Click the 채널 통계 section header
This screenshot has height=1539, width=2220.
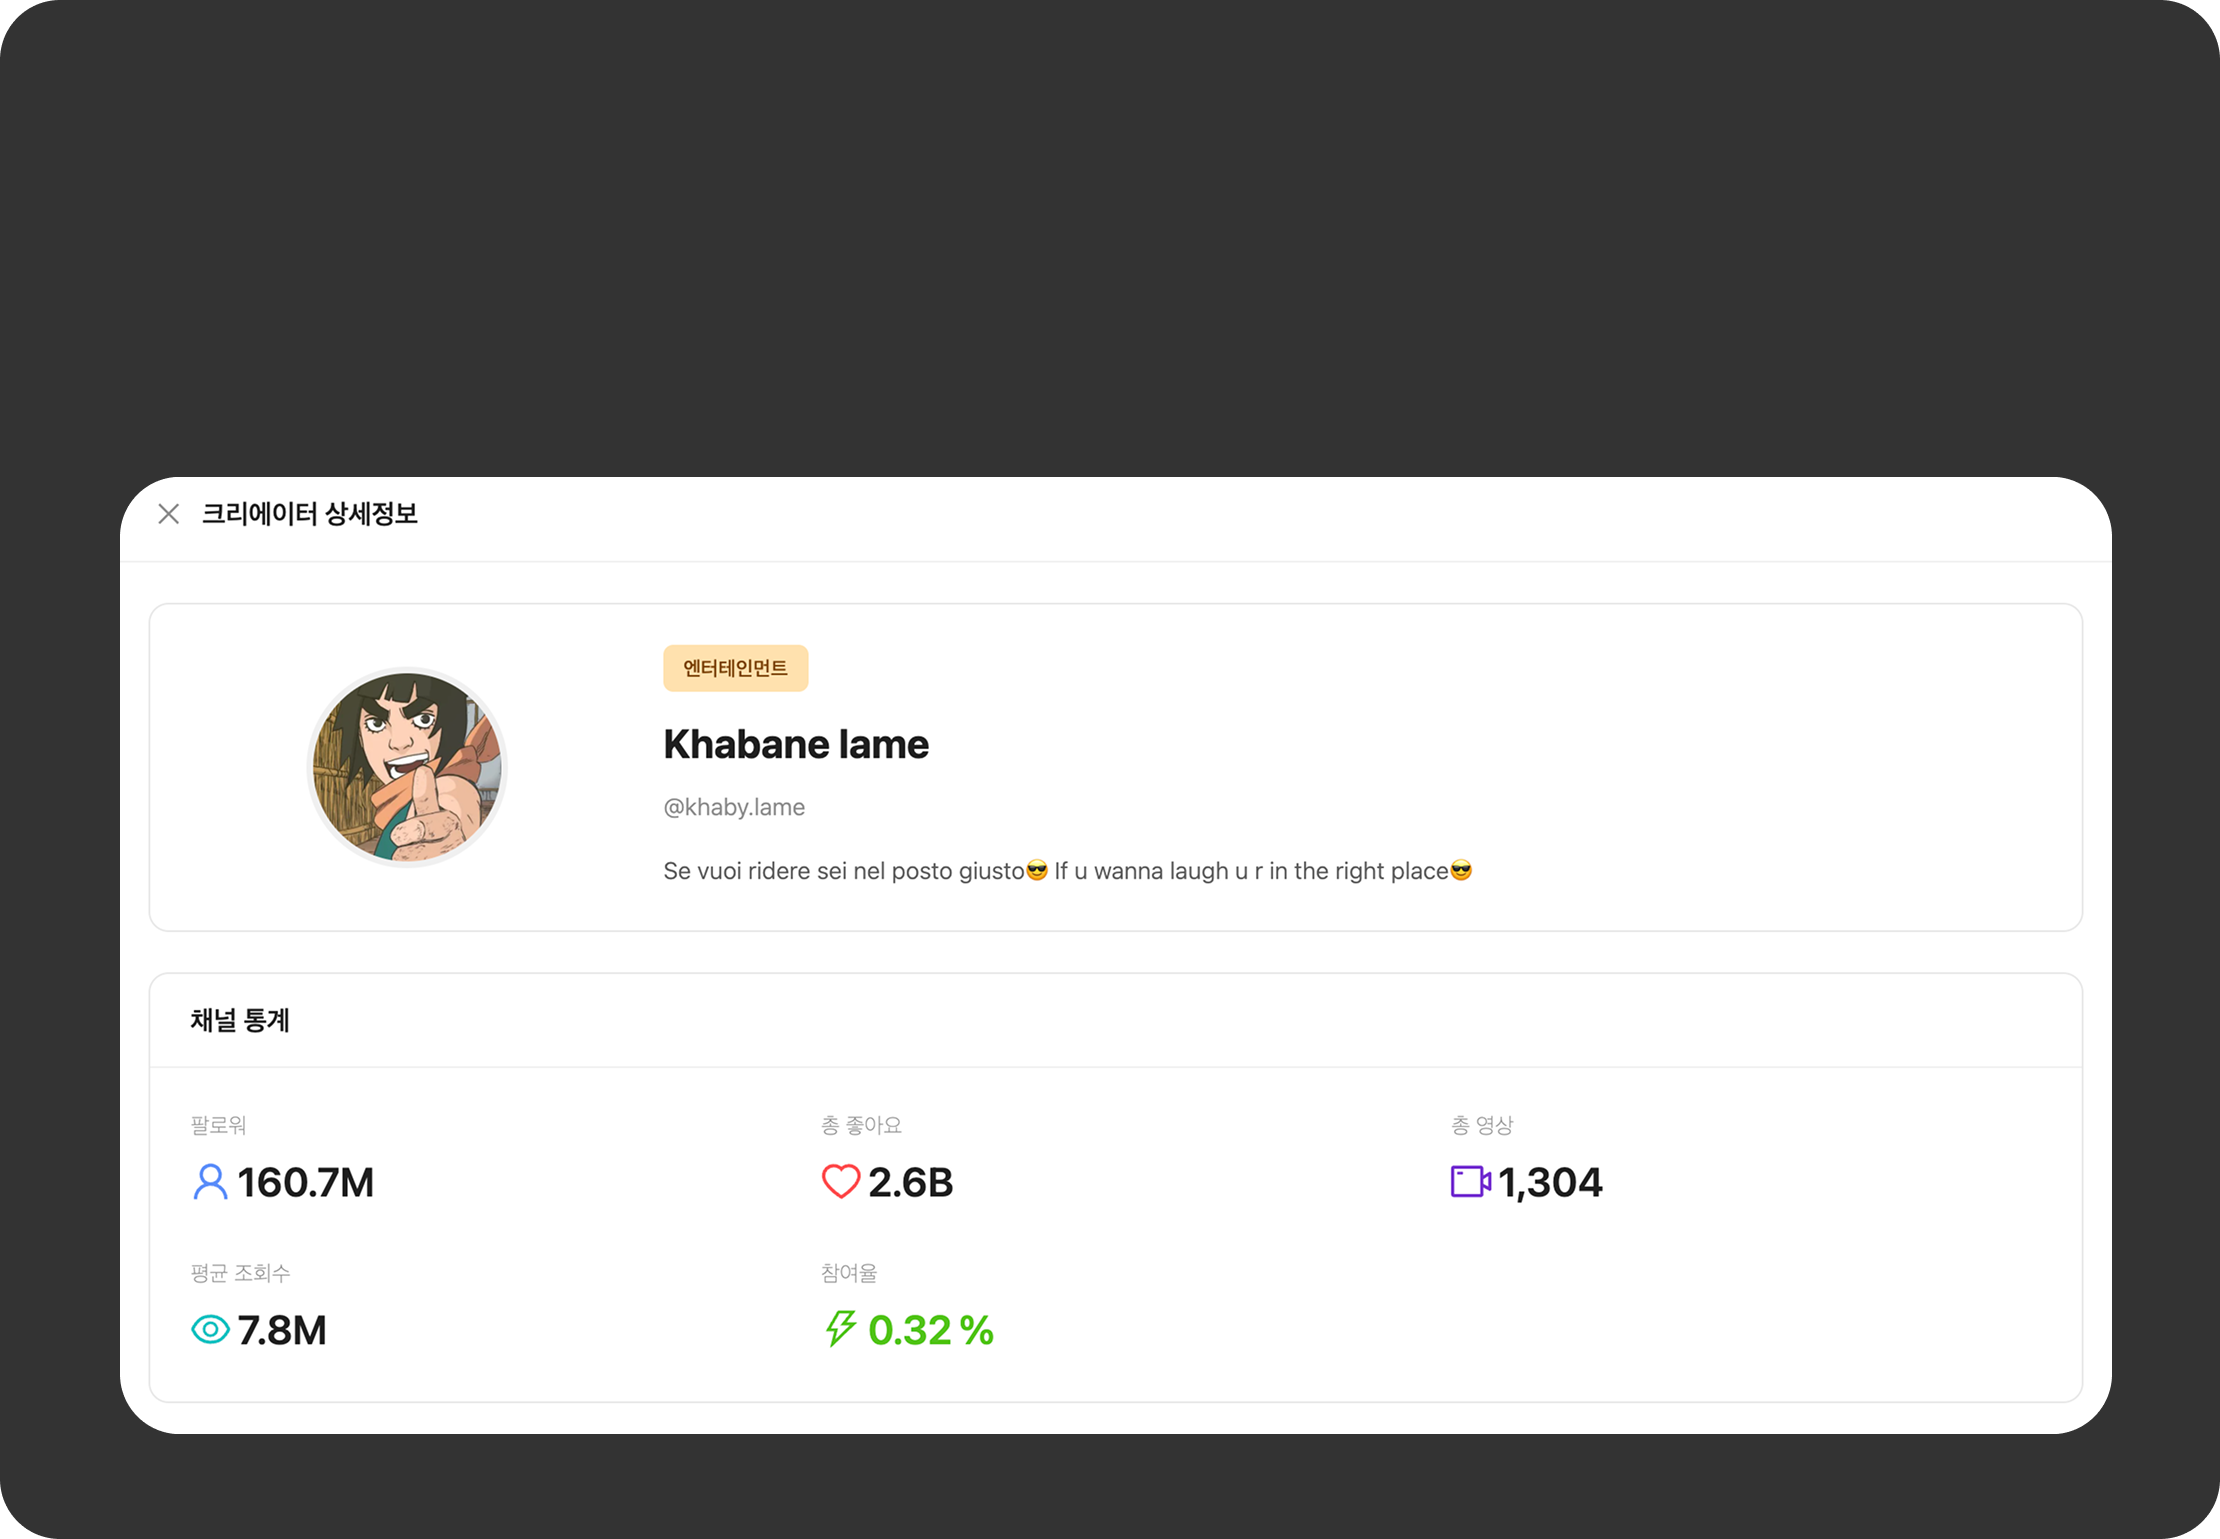[x=240, y=1021]
